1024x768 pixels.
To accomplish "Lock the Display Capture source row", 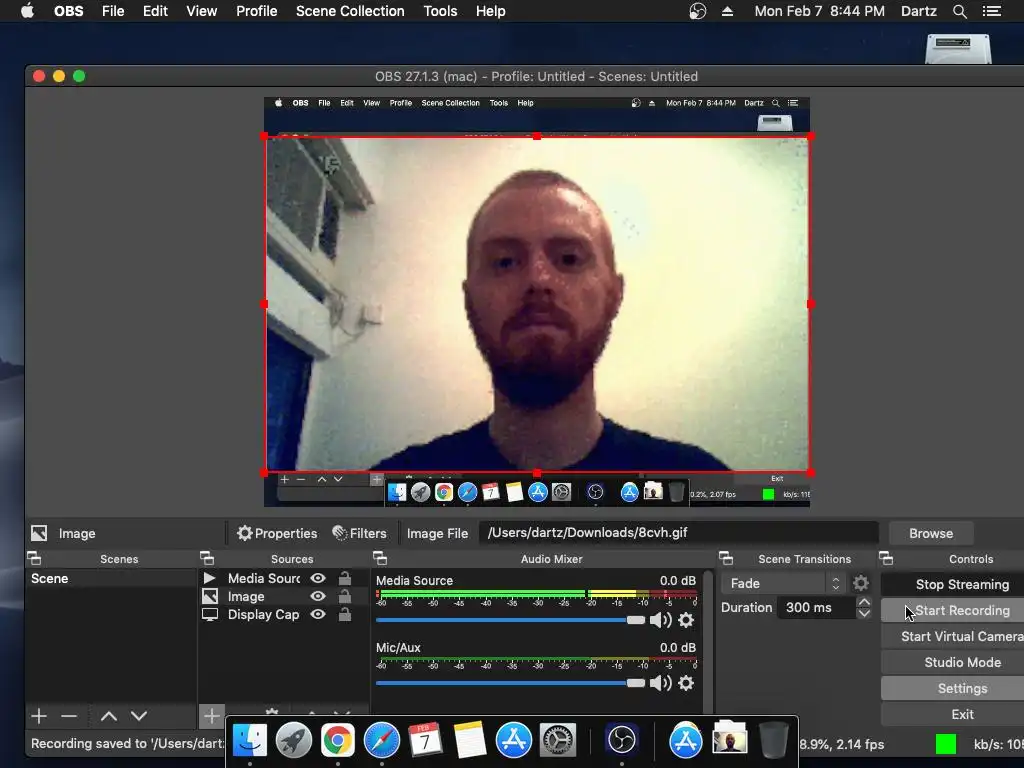I will coord(344,615).
